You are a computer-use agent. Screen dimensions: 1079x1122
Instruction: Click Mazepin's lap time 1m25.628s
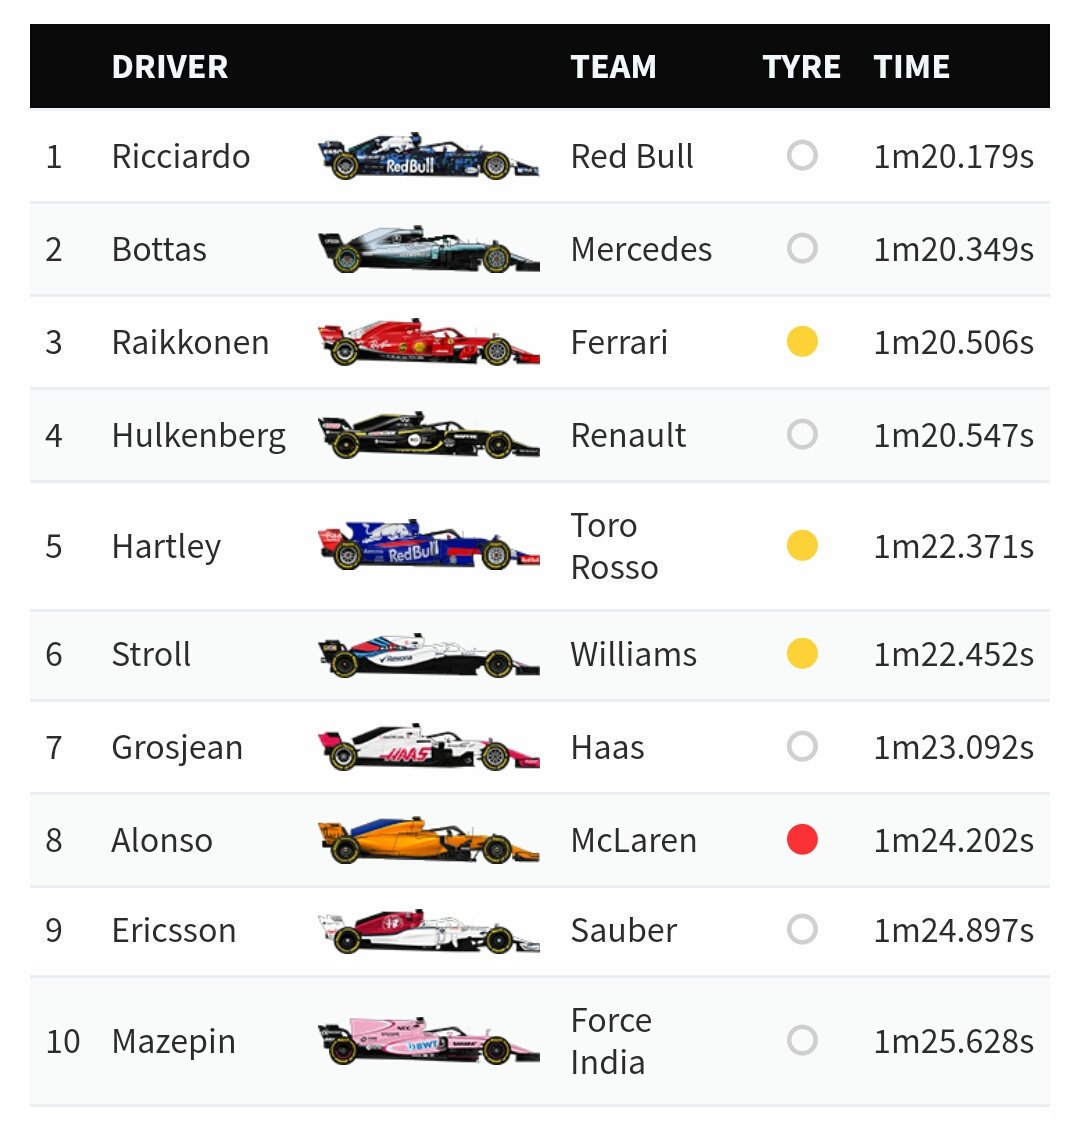coord(953,1041)
